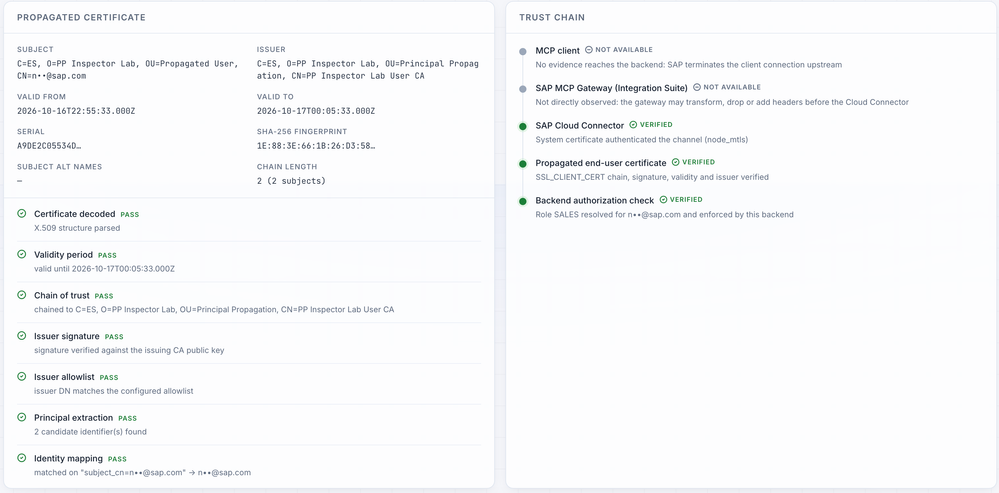The width and height of the screenshot is (999, 493).
Task: Click the MCP client step title
Action: pyautogui.click(x=557, y=50)
